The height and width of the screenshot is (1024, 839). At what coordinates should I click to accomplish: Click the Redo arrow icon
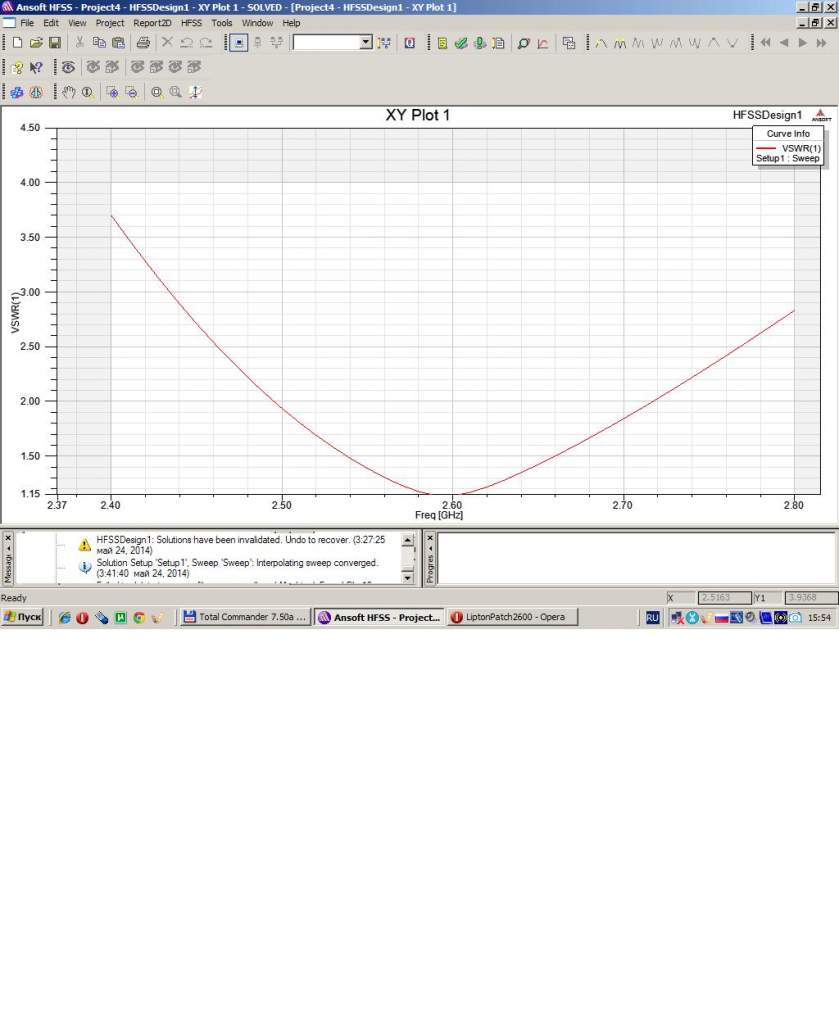[206, 43]
